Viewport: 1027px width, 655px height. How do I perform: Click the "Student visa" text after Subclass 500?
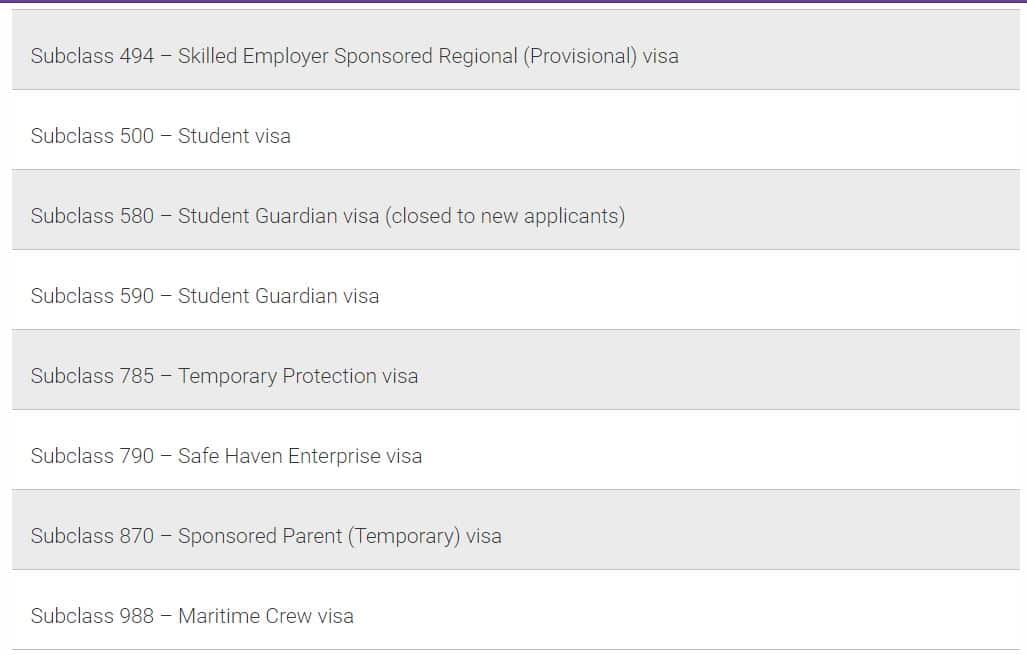pos(234,136)
